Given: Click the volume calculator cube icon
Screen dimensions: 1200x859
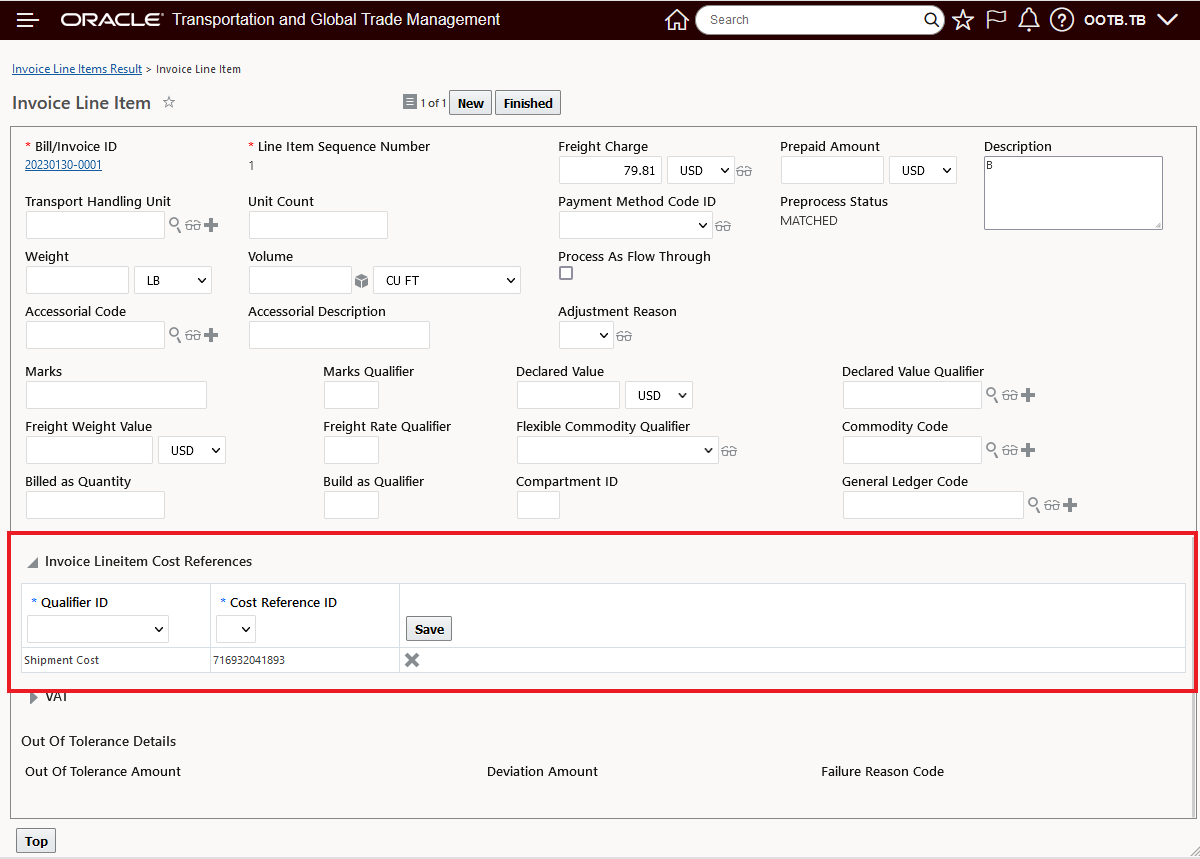Looking at the screenshot, I should point(362,281).
